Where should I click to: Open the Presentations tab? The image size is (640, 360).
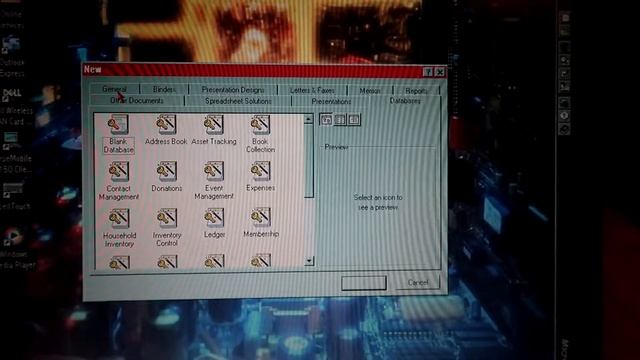[x=331, y=101]
